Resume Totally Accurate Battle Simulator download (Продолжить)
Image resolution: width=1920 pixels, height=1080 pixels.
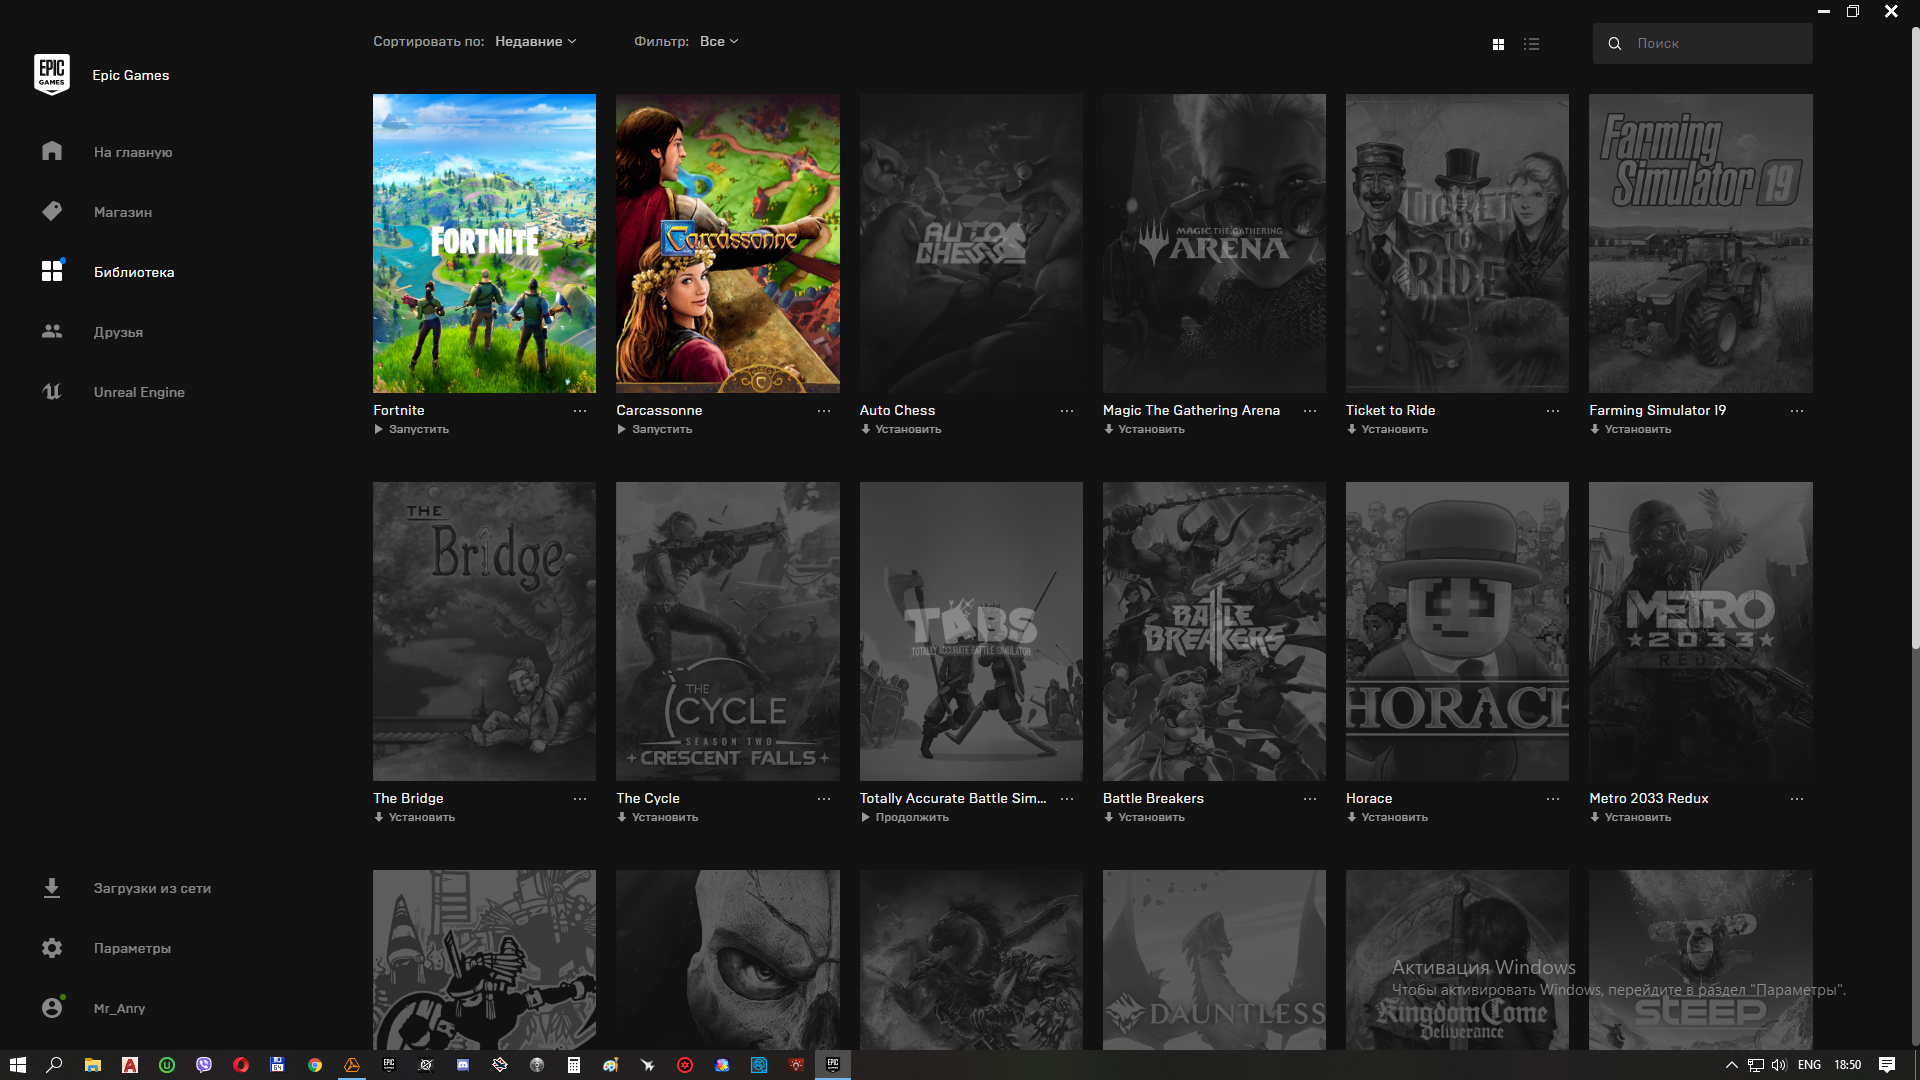[904, 817]
